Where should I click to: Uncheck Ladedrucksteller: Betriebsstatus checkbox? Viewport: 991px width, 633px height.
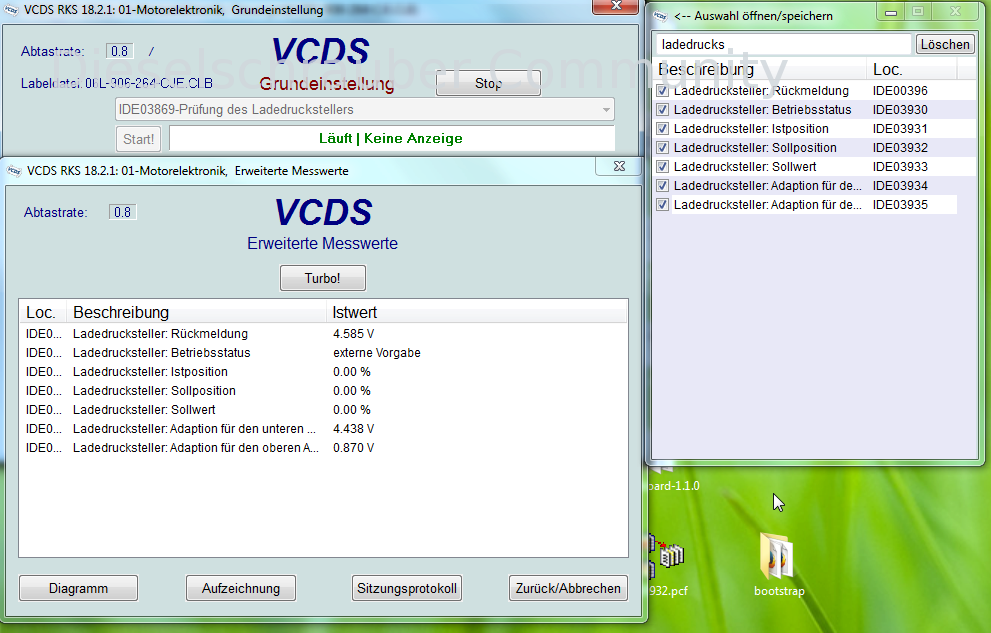(662, 110)
